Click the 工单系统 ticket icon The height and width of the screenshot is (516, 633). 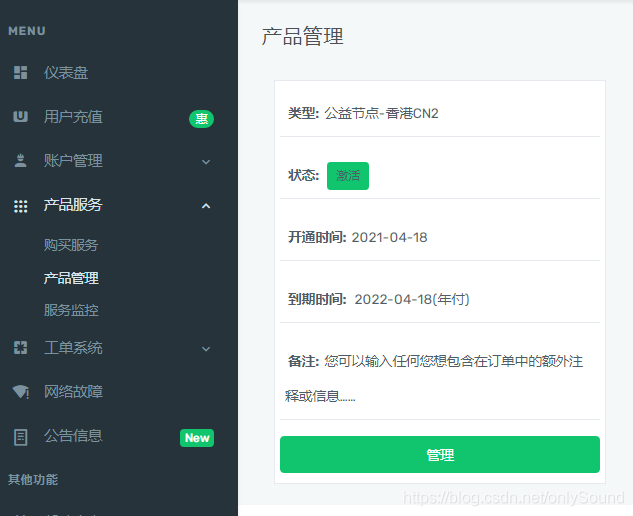click(x=20, y=348)
